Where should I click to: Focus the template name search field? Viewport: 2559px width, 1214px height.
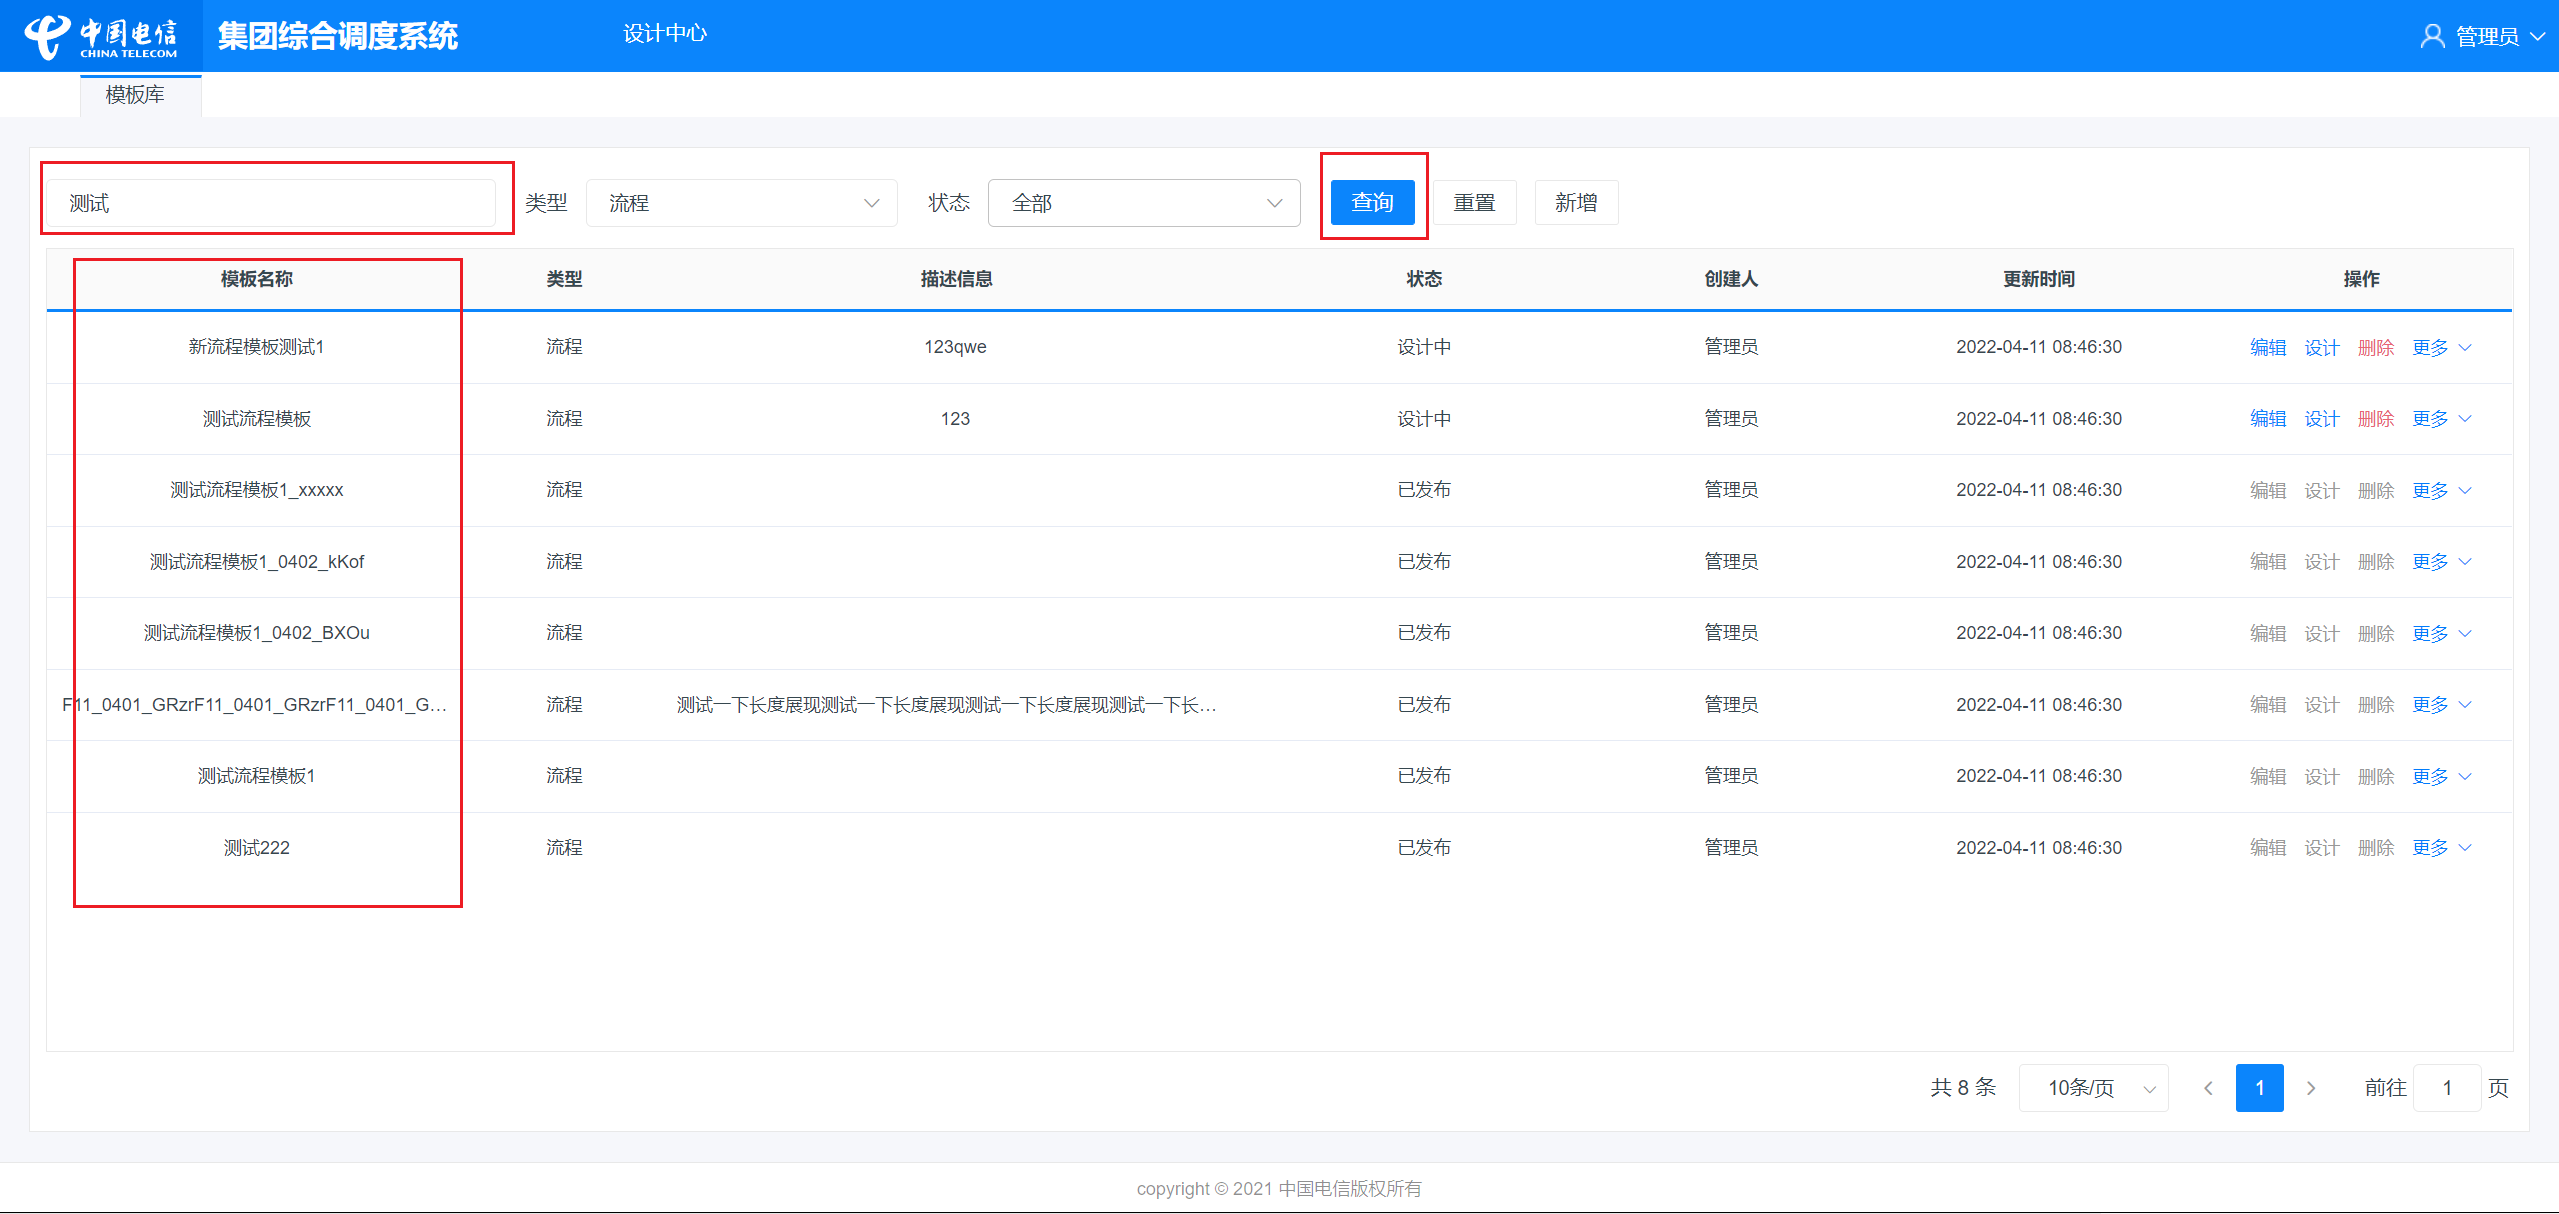coord(272,203)
